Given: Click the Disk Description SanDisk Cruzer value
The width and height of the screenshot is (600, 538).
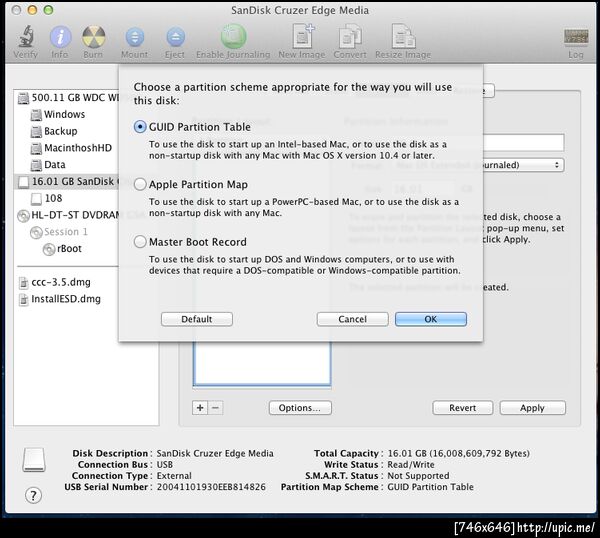Looking at the screenshot, I should click(x=215, y=453).
